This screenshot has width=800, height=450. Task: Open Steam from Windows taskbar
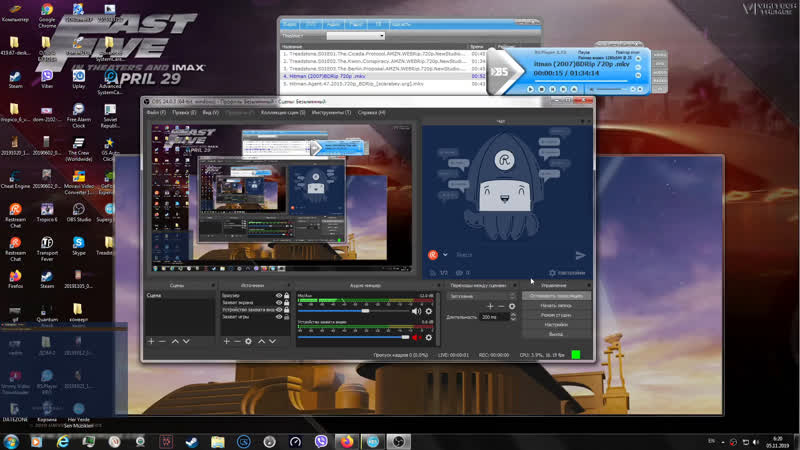point(192,441)
